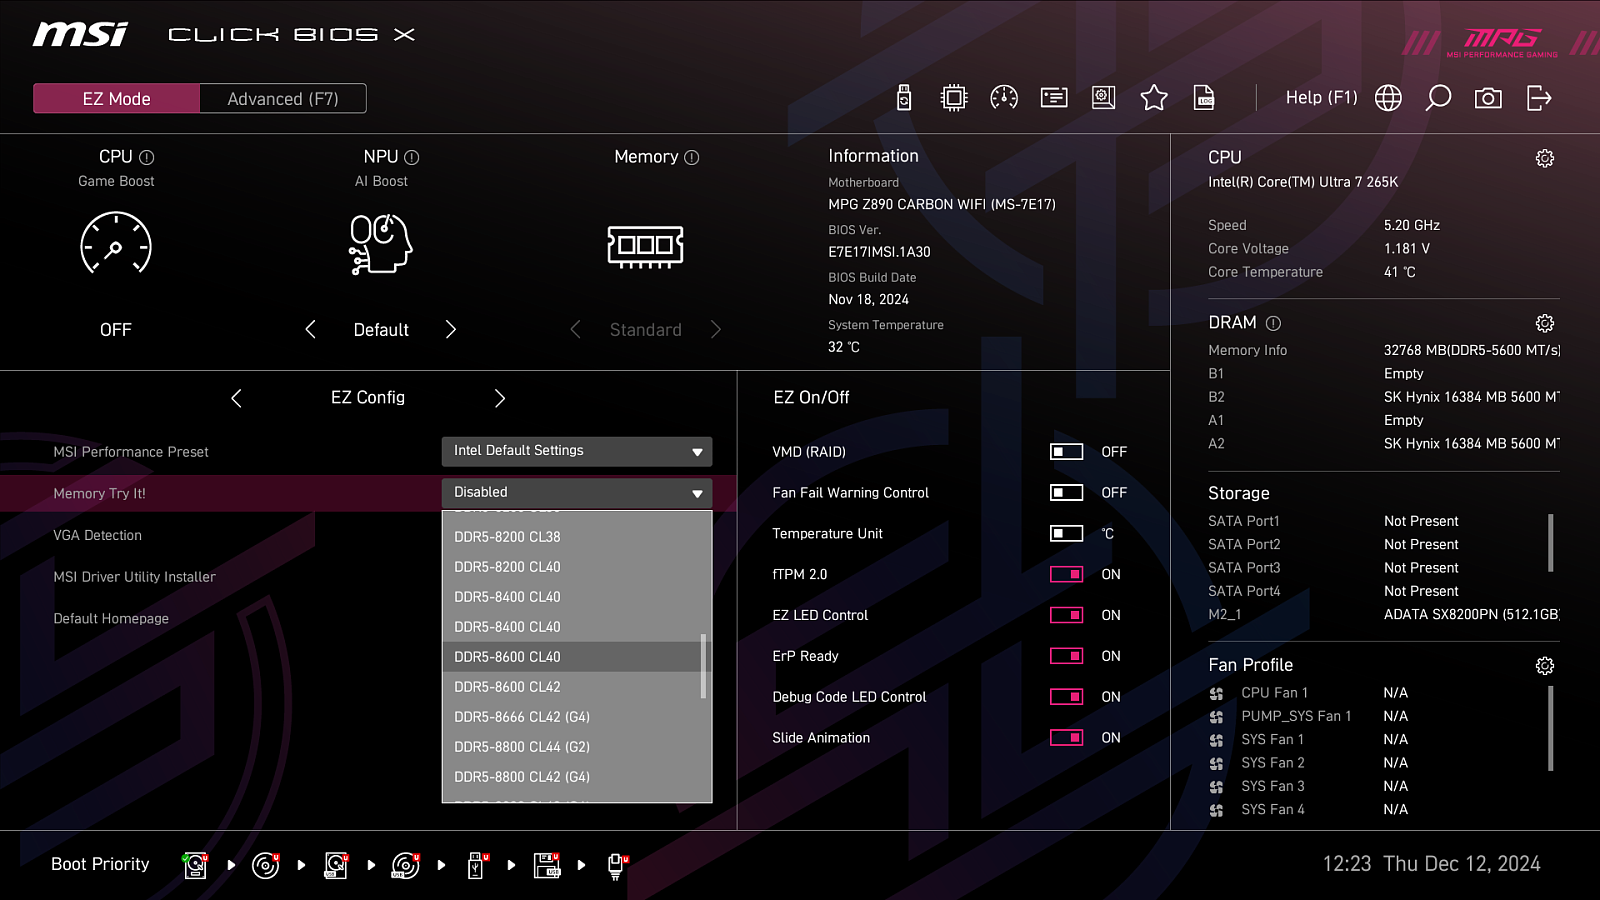Select the USB key boot device icon

click(x=477, y=865)
